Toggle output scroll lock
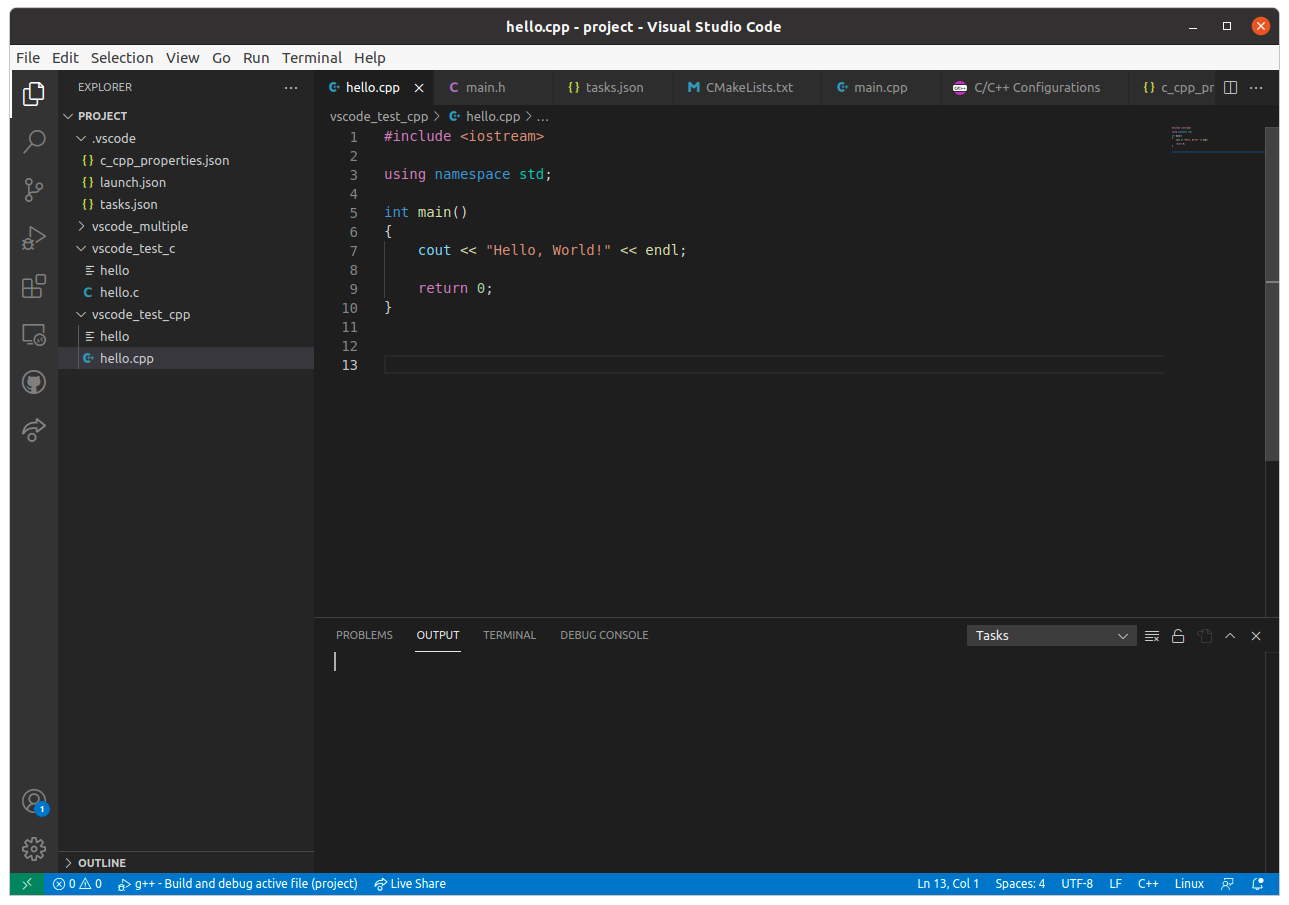The width and height of the screenshot is (1289, 905). pos(1178,636)
